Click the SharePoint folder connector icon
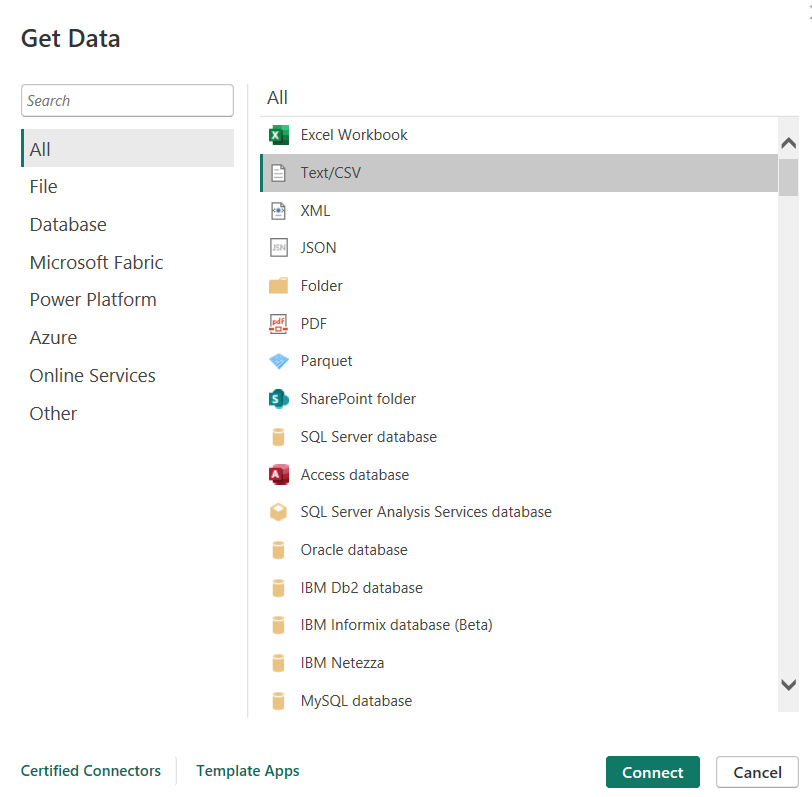The width and height of the screenshot is (812, 797). click(x=279, y=398)
